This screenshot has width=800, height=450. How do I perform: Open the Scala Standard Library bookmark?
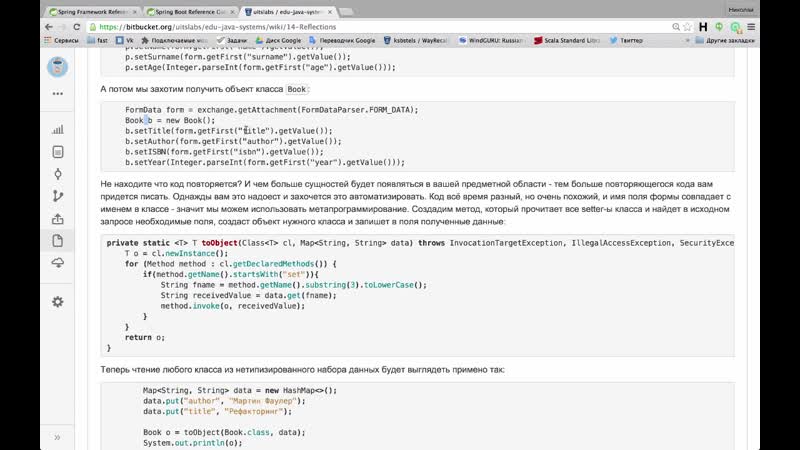pos(566,40)
